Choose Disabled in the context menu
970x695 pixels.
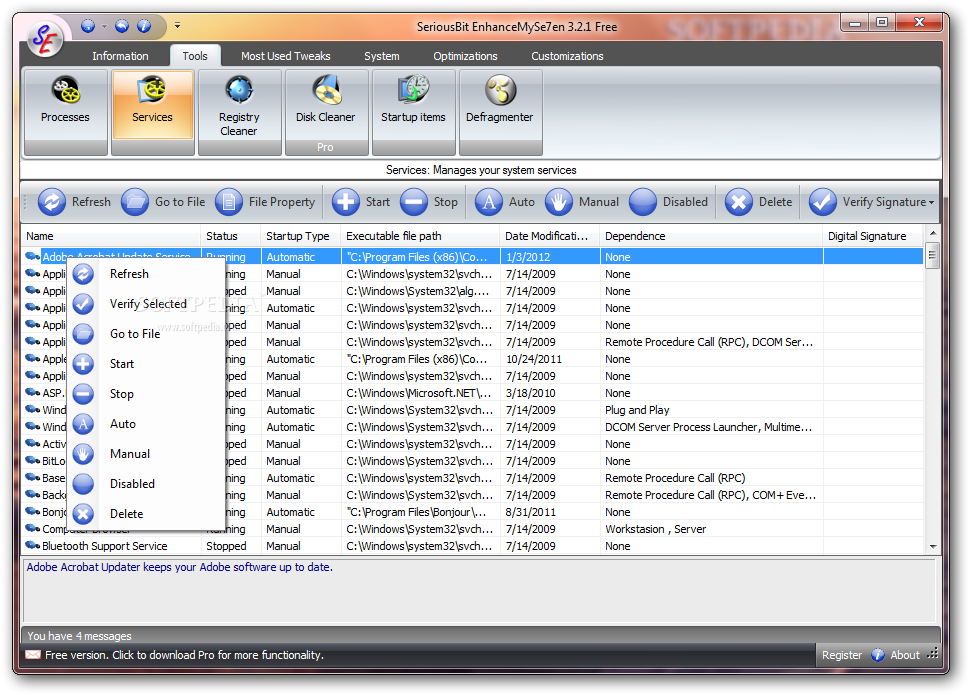click(145, 484)
